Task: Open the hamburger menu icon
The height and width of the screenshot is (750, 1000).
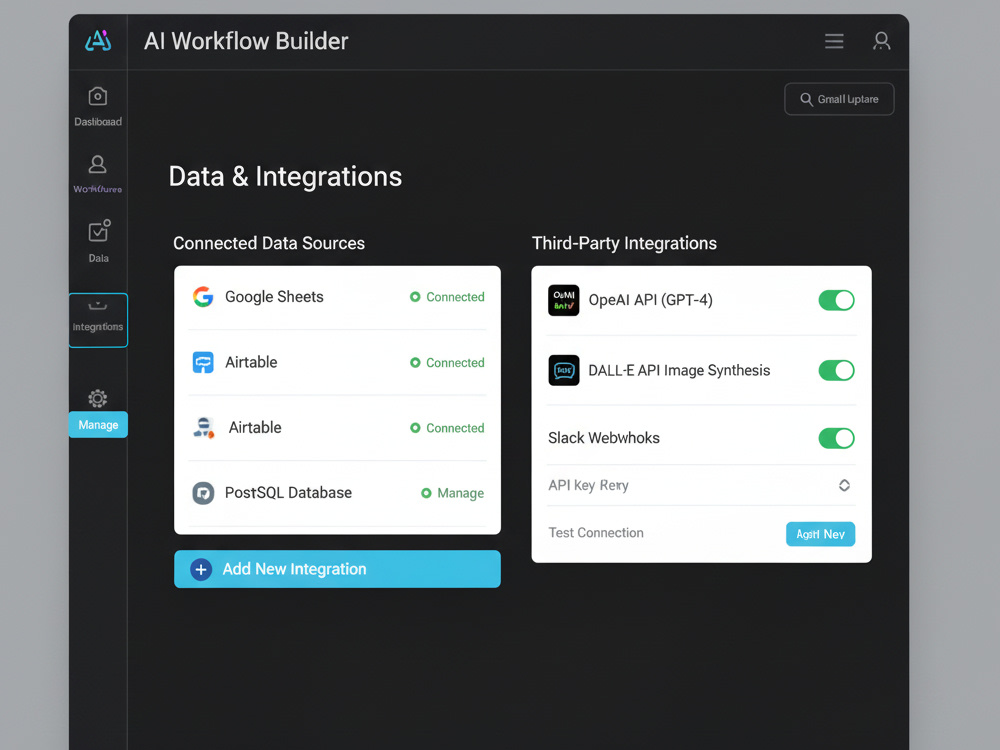Action: pyautogui.click(x=834, y=41)
